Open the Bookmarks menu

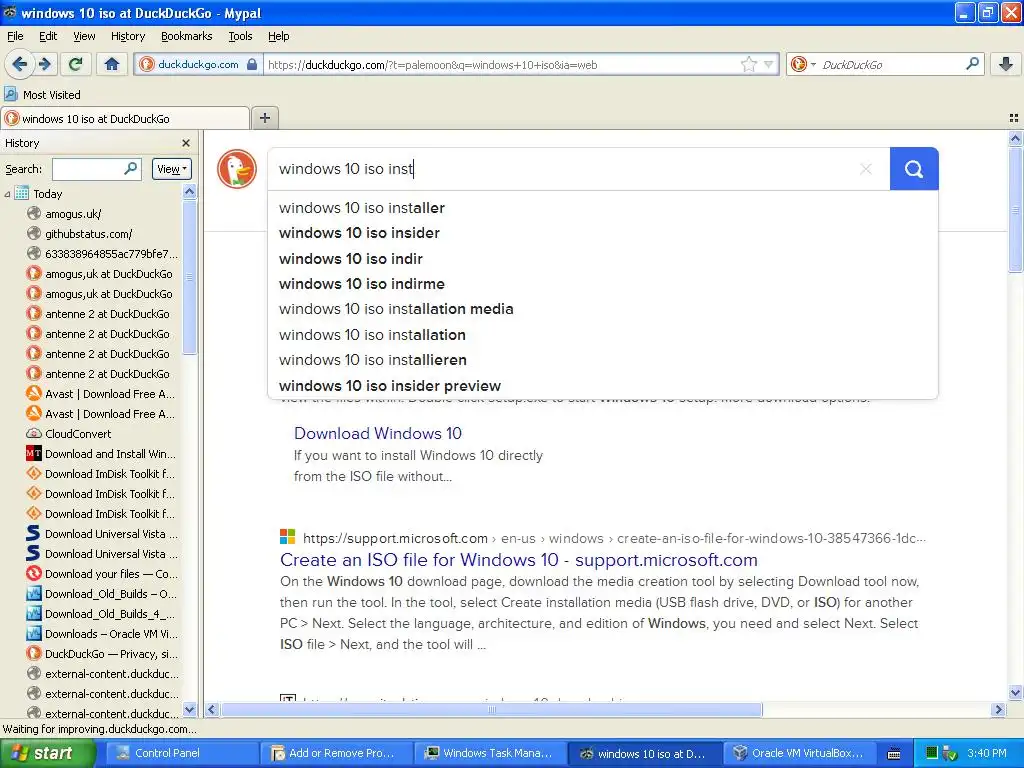[187, 36]
